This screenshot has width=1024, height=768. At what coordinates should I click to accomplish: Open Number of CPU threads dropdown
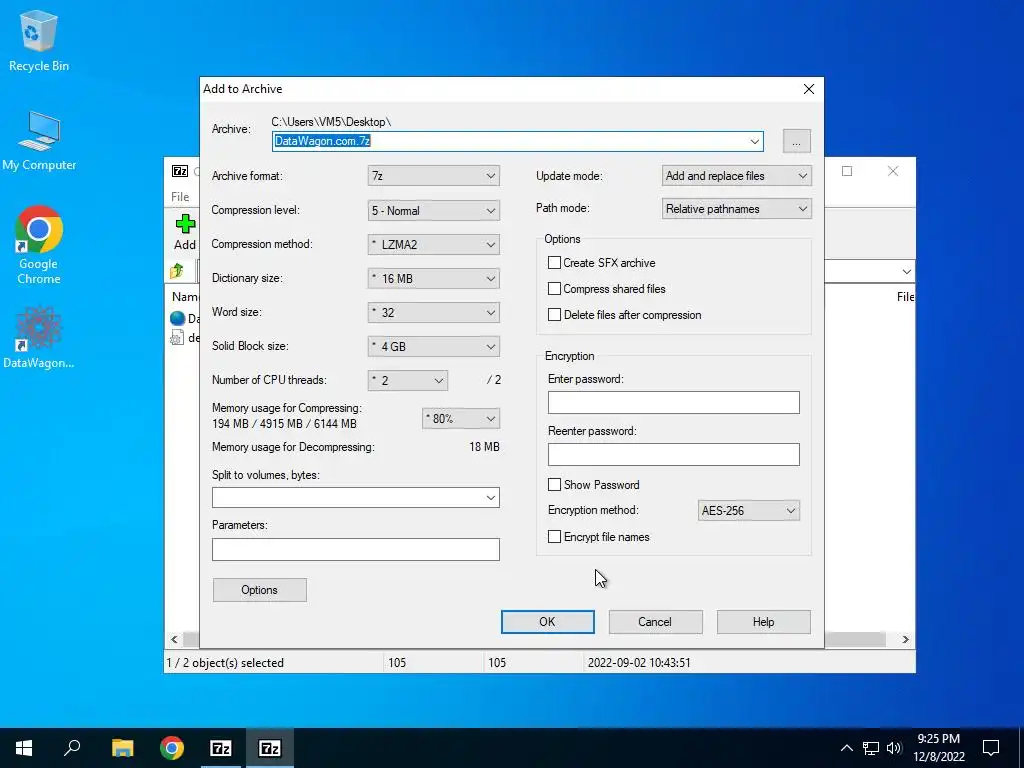[408, 380]
